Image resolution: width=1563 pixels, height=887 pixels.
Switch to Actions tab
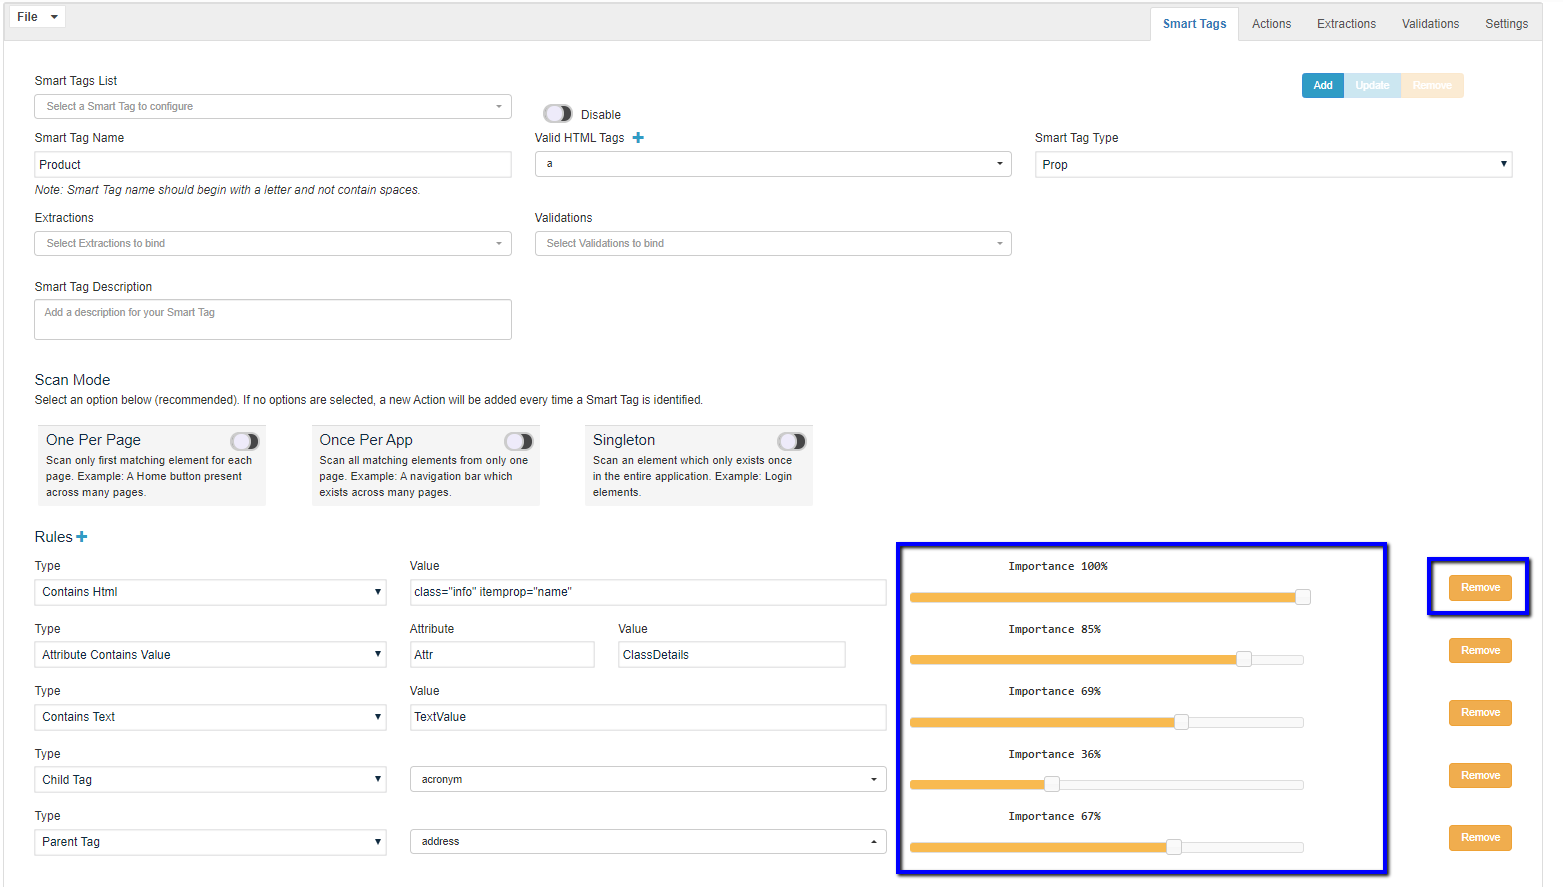[x=1271, y=24]
